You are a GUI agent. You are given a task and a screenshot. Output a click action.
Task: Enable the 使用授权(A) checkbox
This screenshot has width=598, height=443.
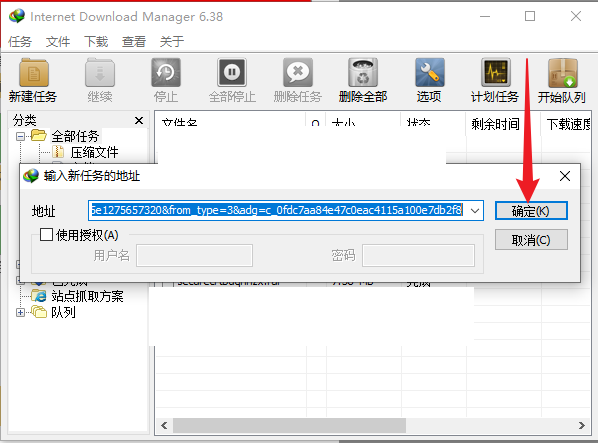click(47, 235)
